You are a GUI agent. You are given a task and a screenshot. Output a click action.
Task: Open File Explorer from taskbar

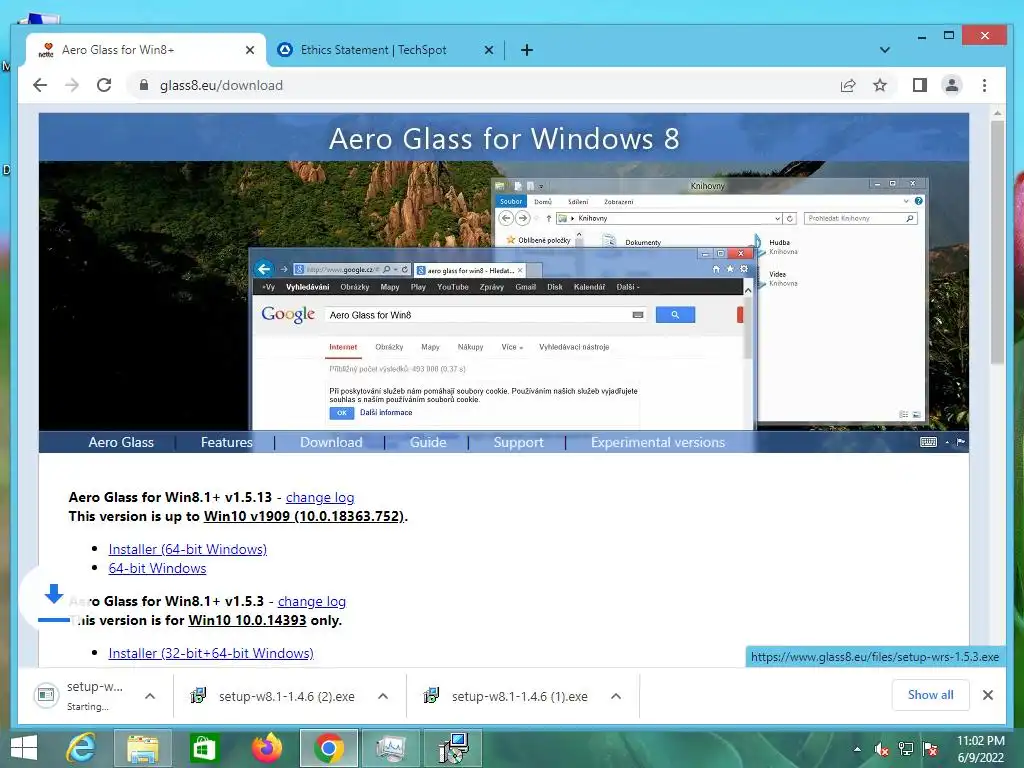(142, 748)
